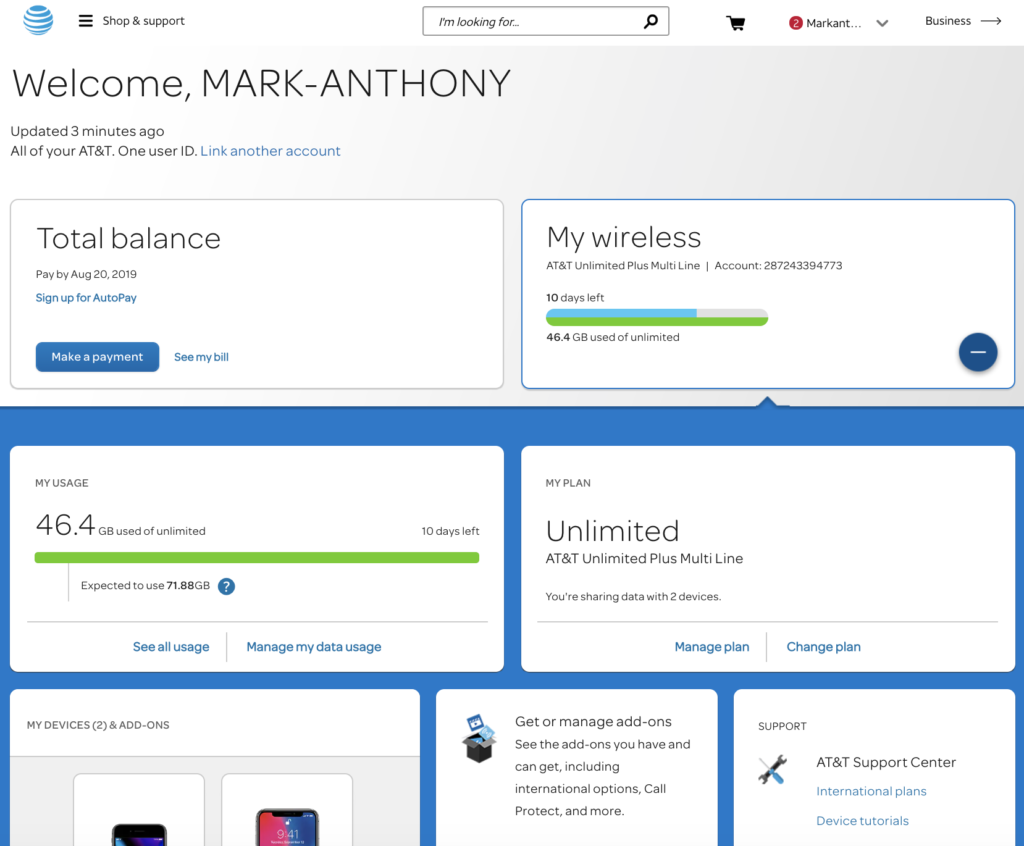Expand the Markant account dropdown chevron
The height and width of the screenshot is (846, 1024).
(x=882, y=24)
